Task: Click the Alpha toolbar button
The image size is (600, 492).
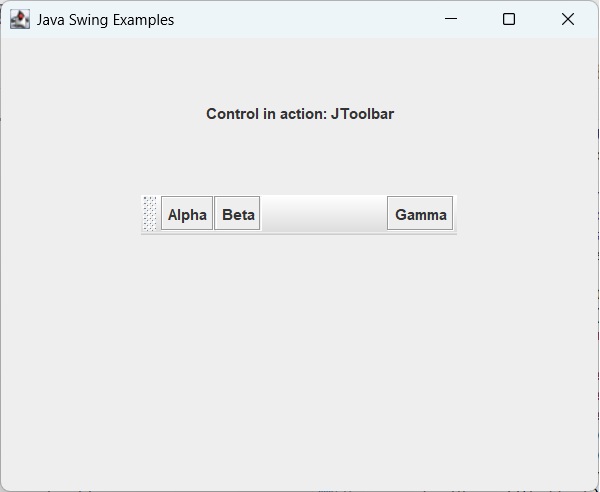Action: pos(187,214)
